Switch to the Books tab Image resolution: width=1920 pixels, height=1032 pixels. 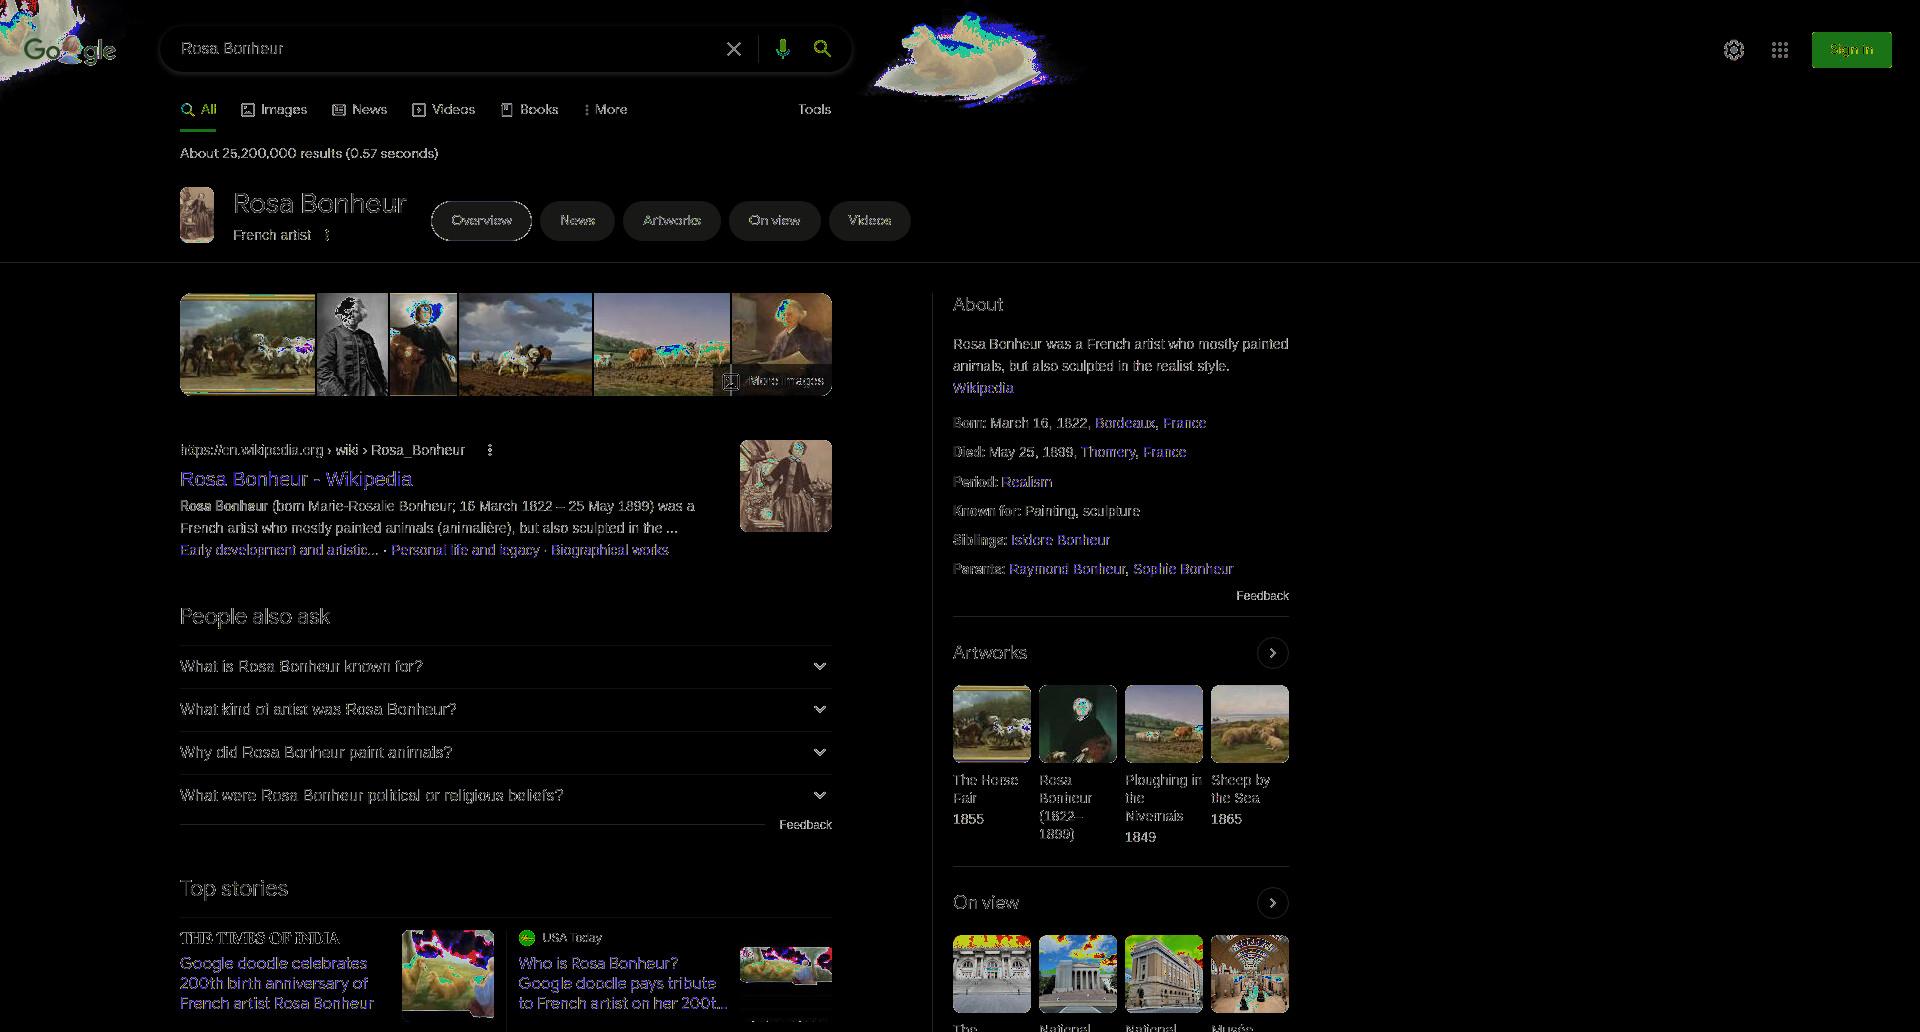click(529, 110)
